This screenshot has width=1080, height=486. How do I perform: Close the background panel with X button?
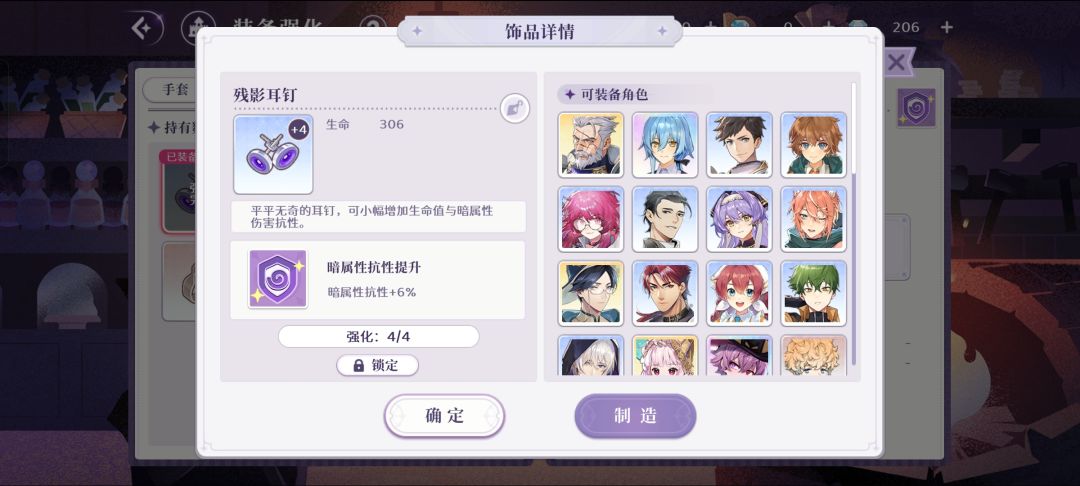click(x=895, y=63)
